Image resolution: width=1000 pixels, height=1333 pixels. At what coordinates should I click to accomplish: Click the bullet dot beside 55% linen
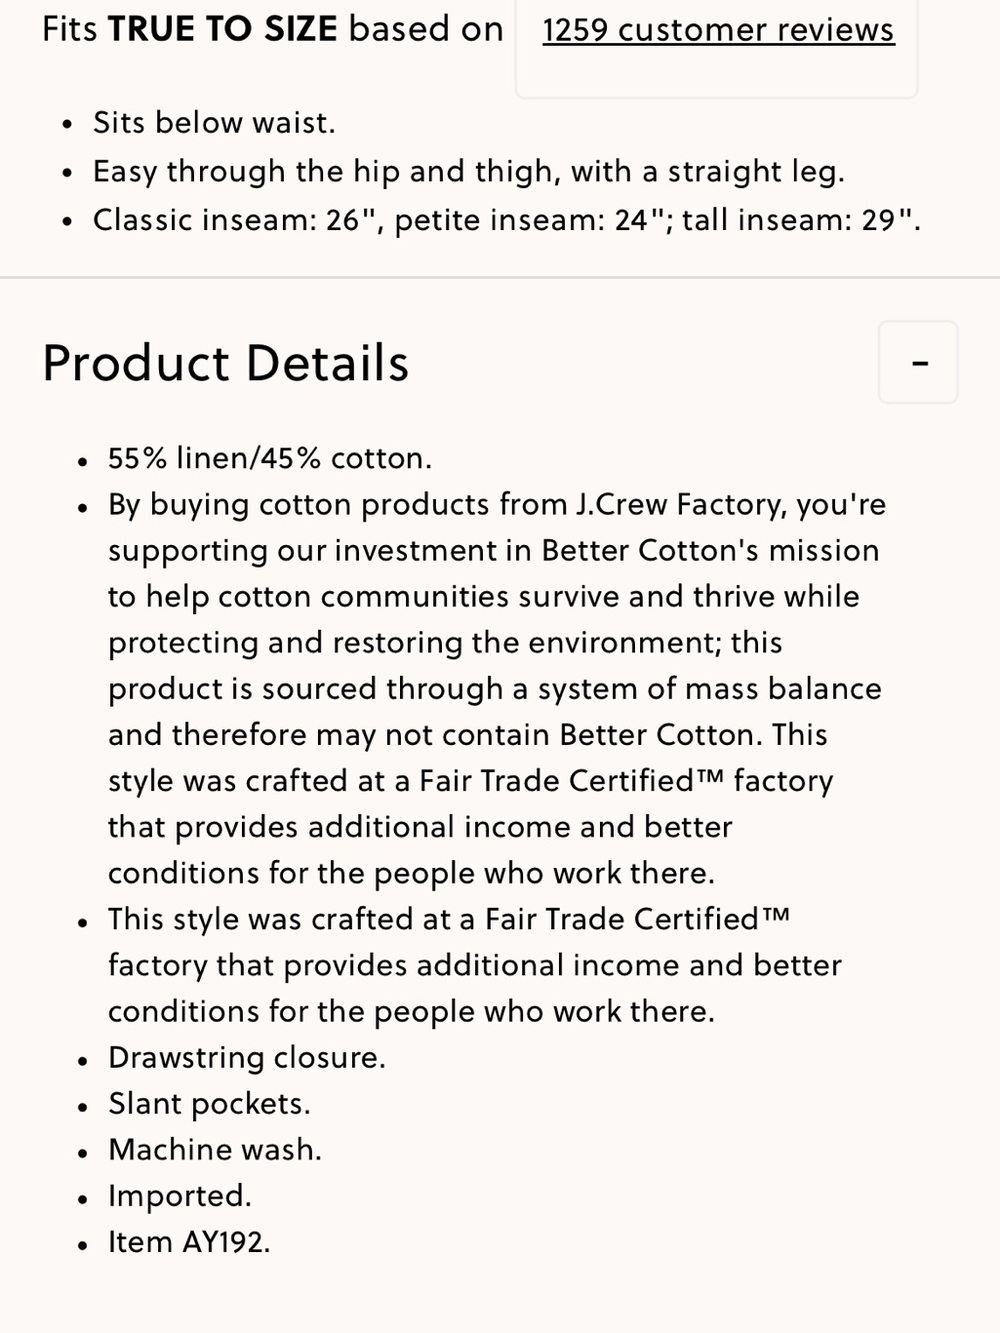coord(83,461)
